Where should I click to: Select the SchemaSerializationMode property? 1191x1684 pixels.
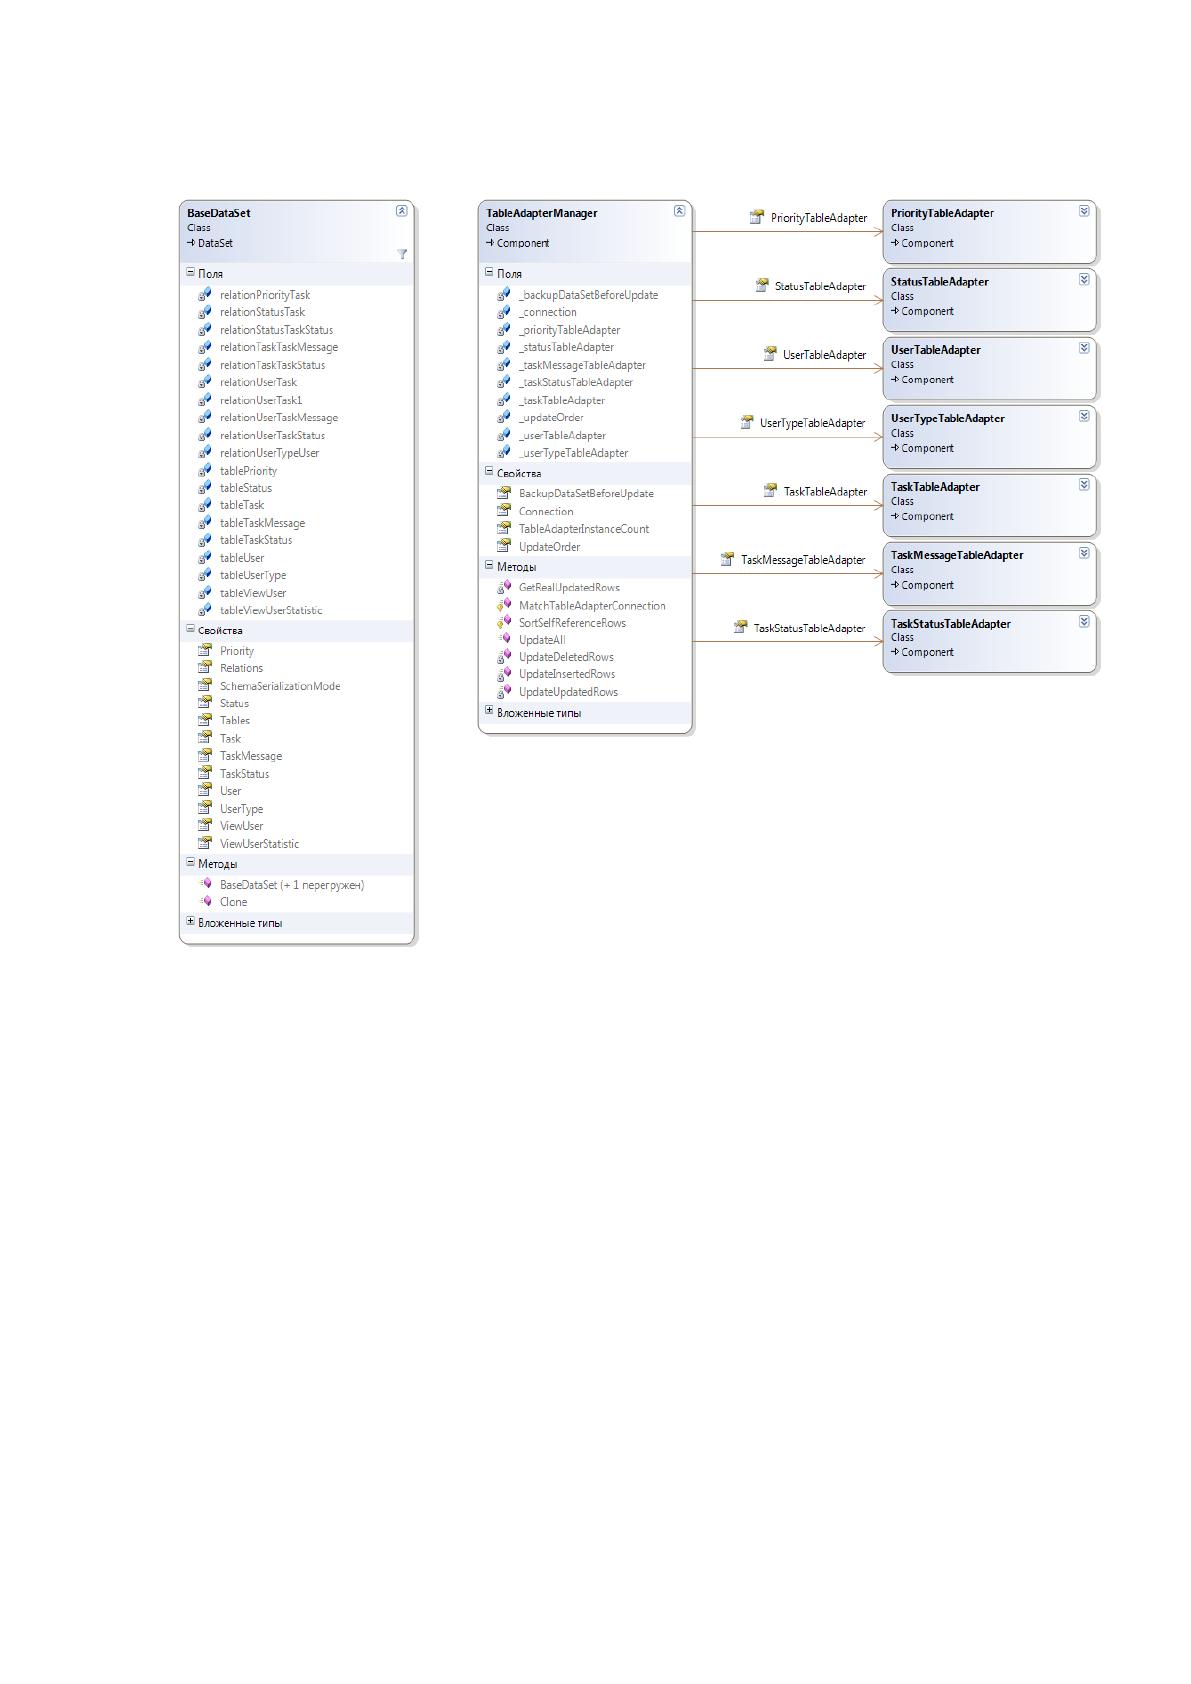click(x=280, y=686)
